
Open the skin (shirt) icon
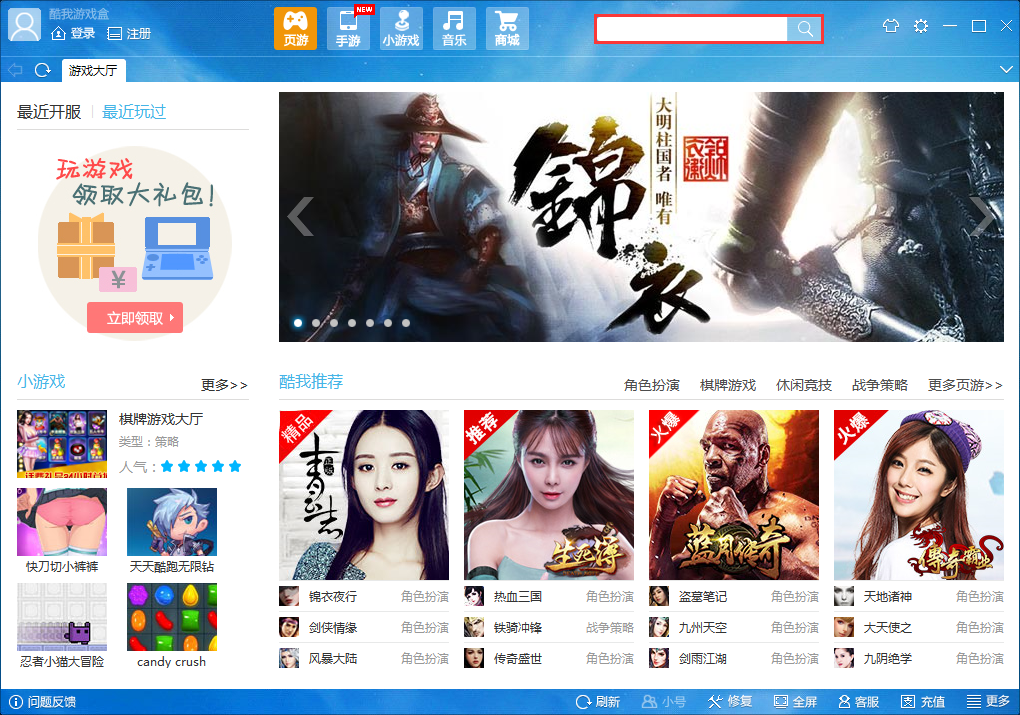click(891, 26)
